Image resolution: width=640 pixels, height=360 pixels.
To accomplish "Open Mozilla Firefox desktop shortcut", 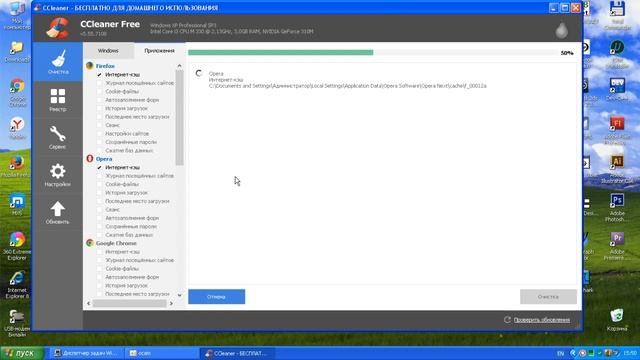I will click(x=16, y=166).
